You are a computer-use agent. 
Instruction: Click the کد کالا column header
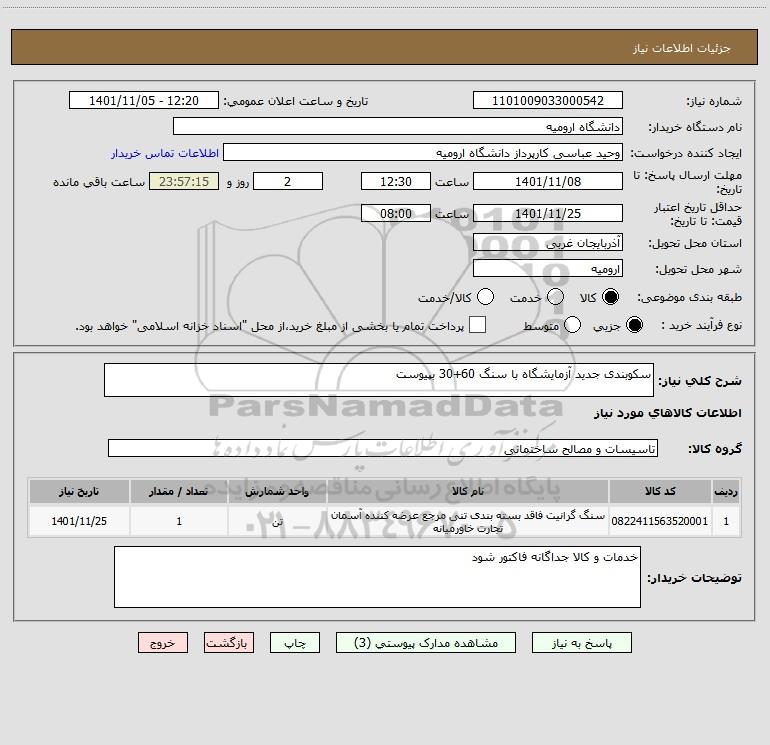tap(660, 491)
